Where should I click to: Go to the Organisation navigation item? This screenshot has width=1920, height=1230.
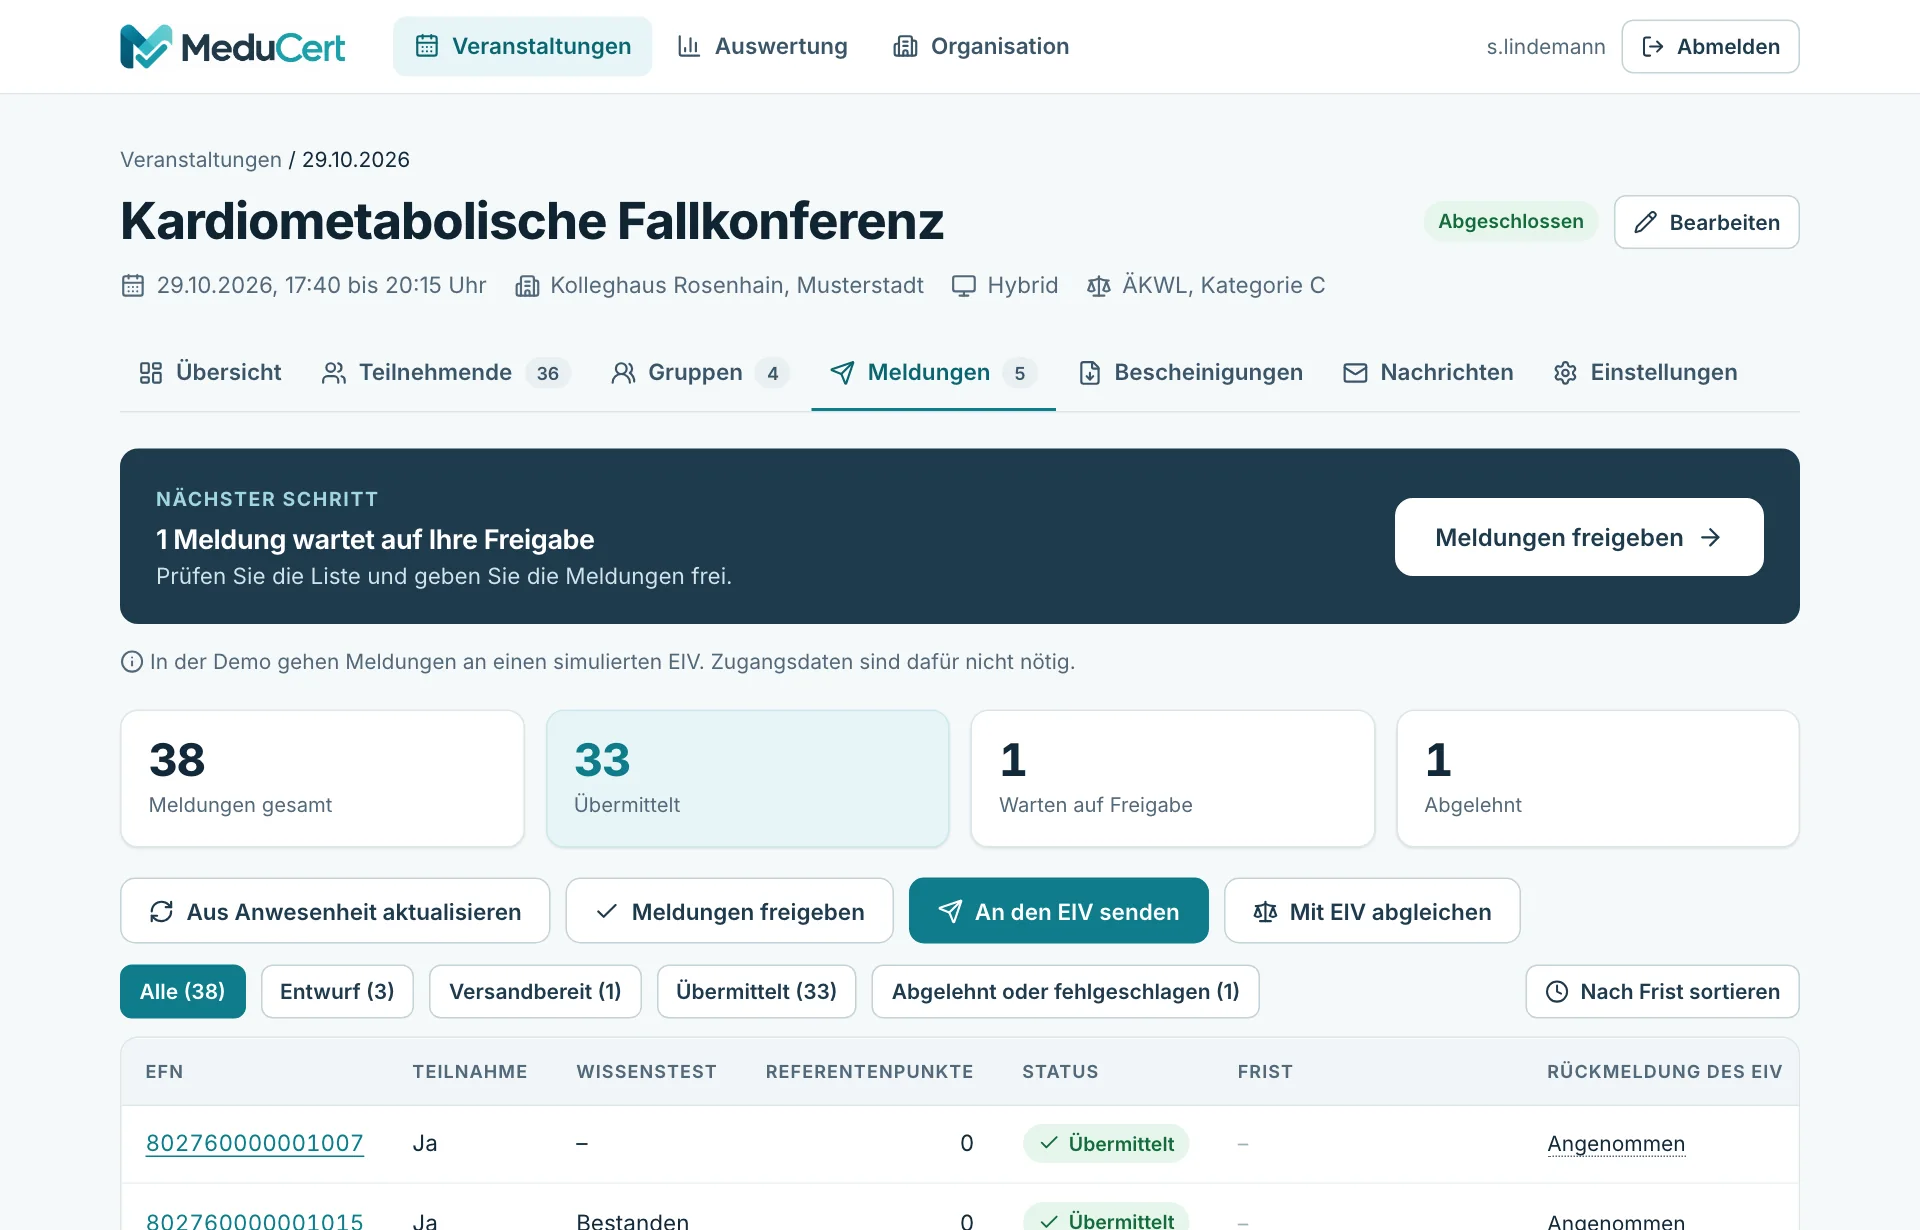point(981,46)
